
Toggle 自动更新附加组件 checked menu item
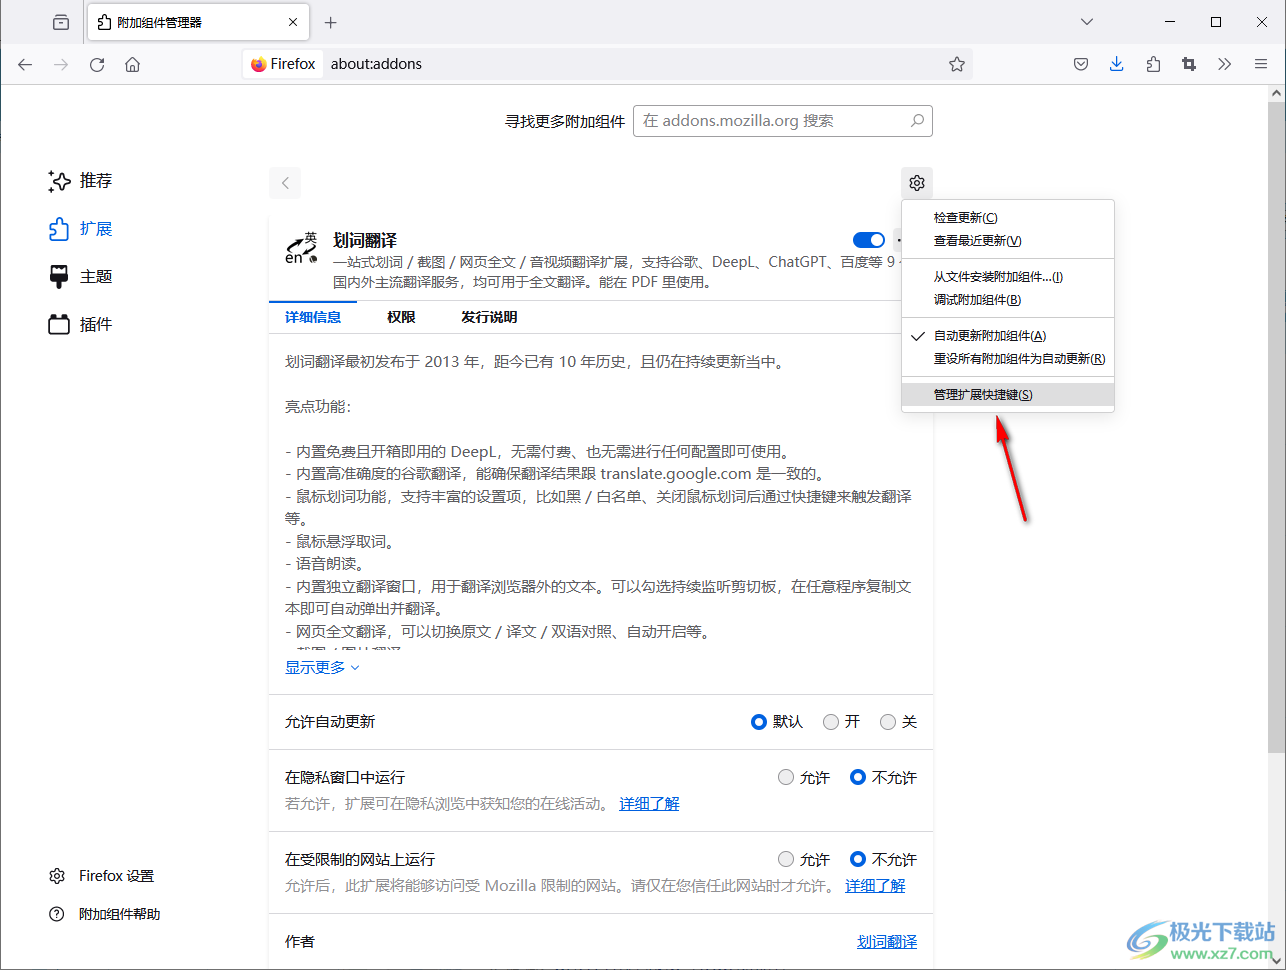[1008, 336]
